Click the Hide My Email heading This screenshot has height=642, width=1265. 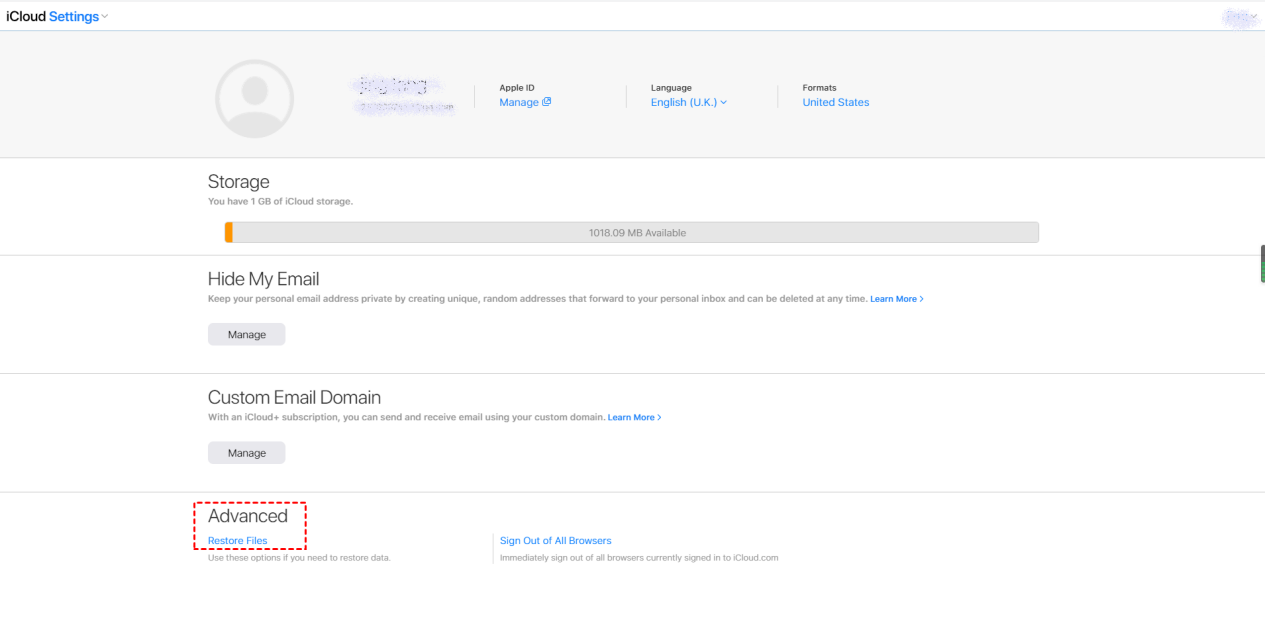[x=264, y=279]
